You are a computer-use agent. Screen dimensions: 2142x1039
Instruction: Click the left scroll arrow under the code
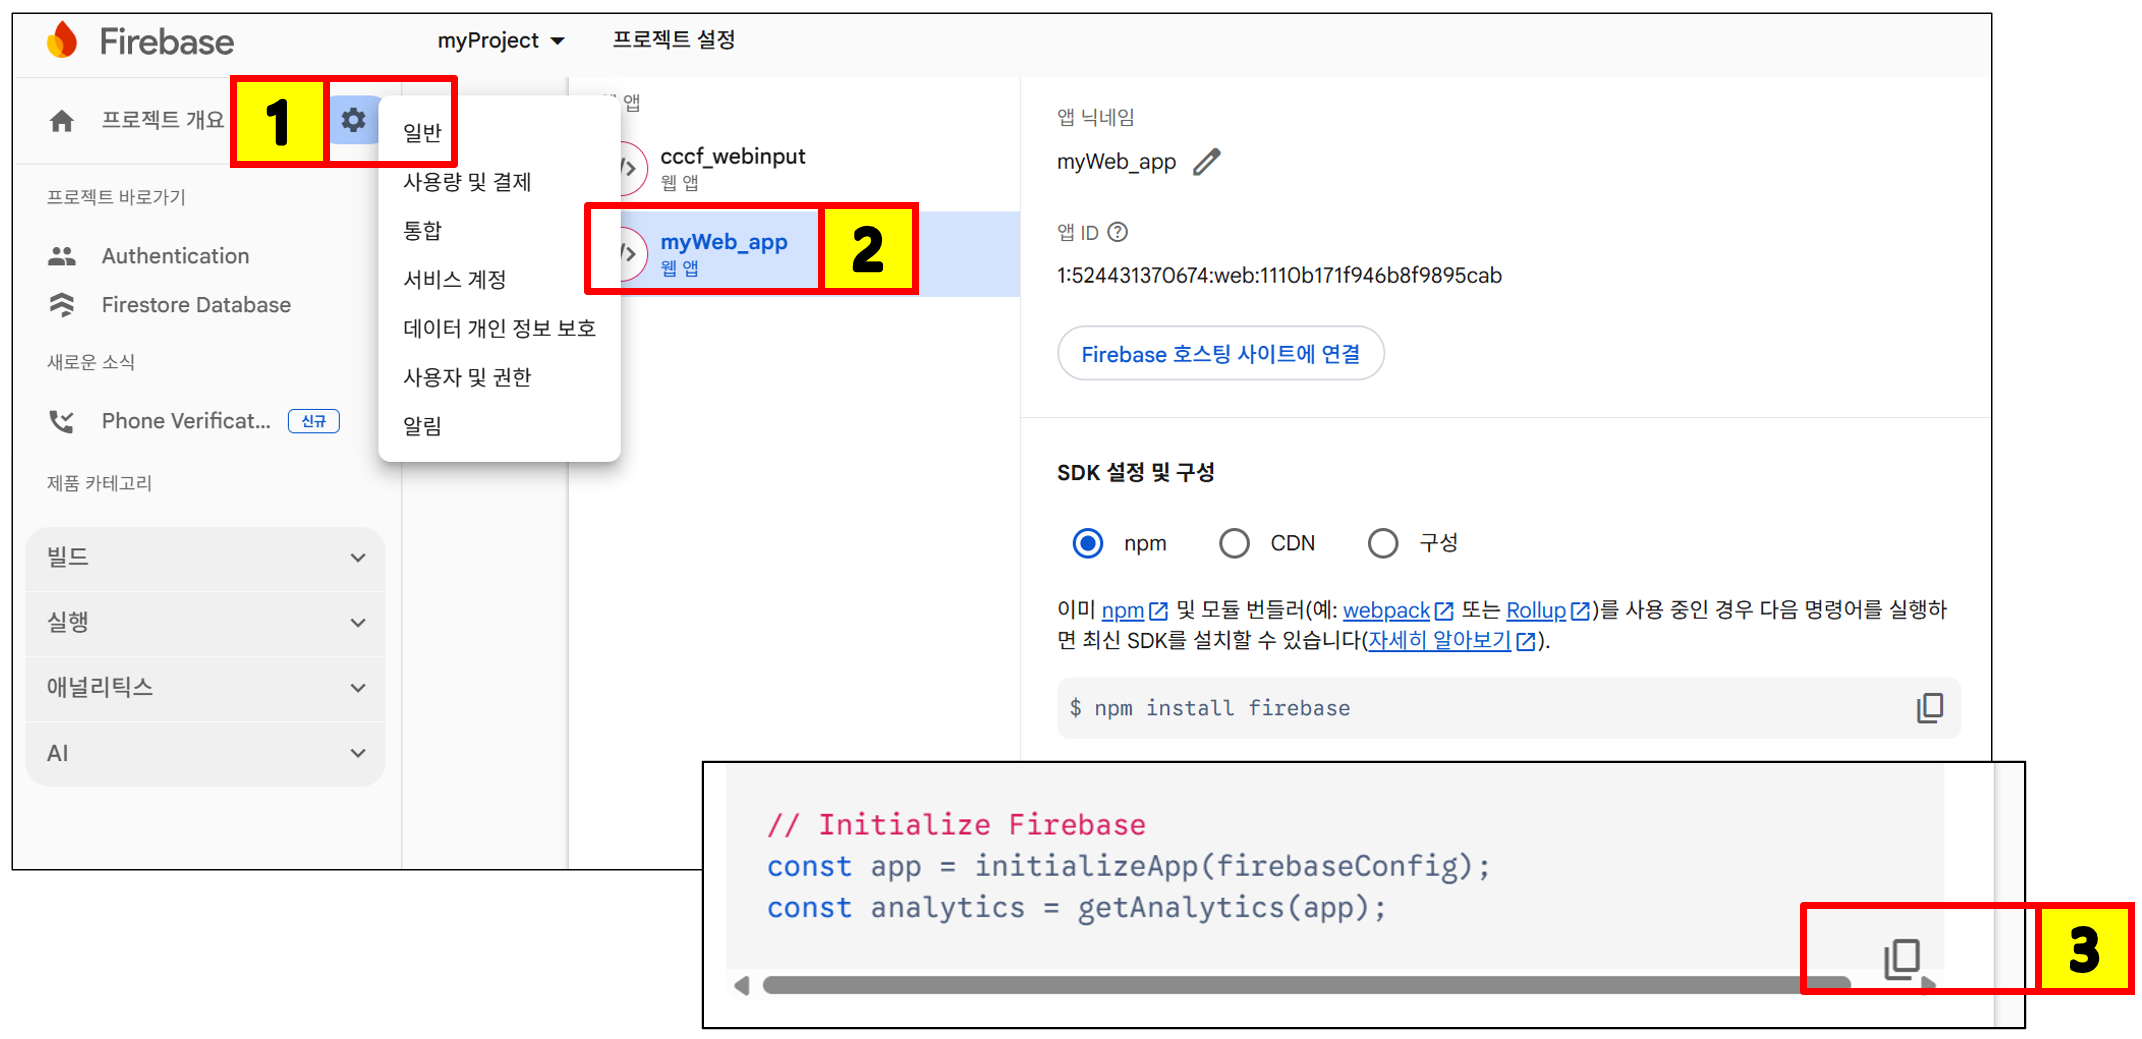tap(741, 986)
